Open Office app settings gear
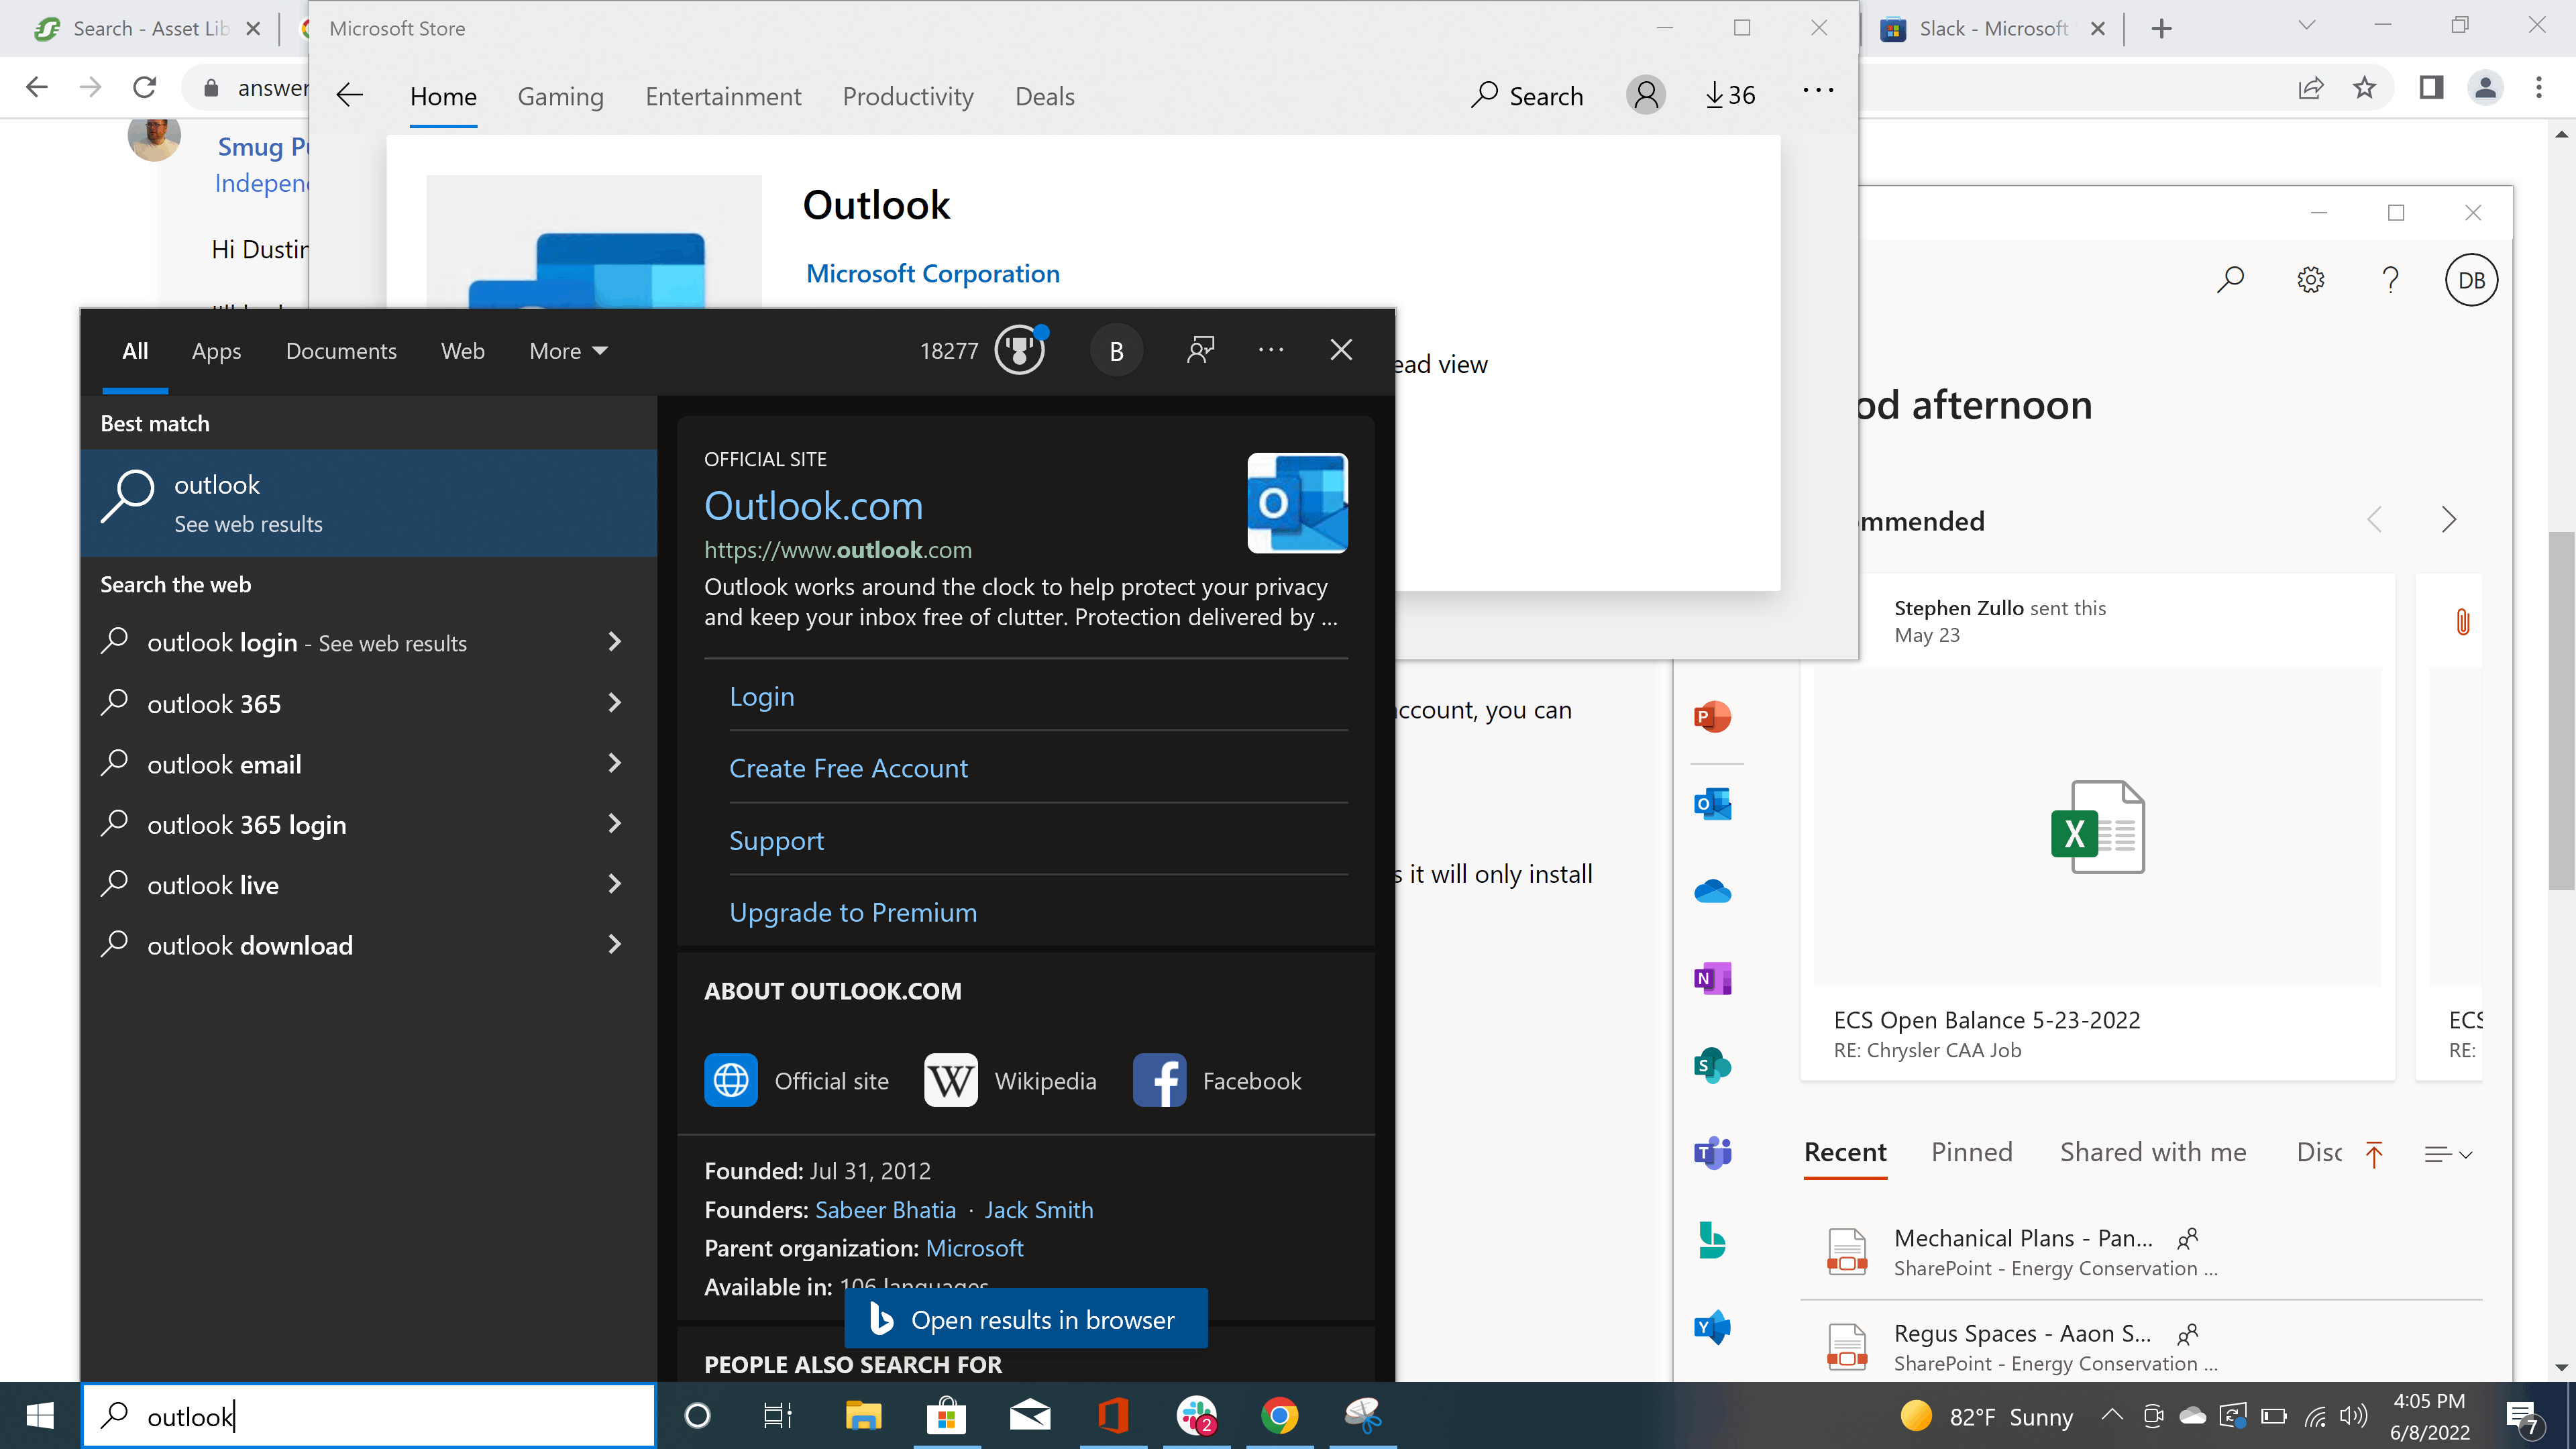2576x1449 pixels. (2310, 280)
